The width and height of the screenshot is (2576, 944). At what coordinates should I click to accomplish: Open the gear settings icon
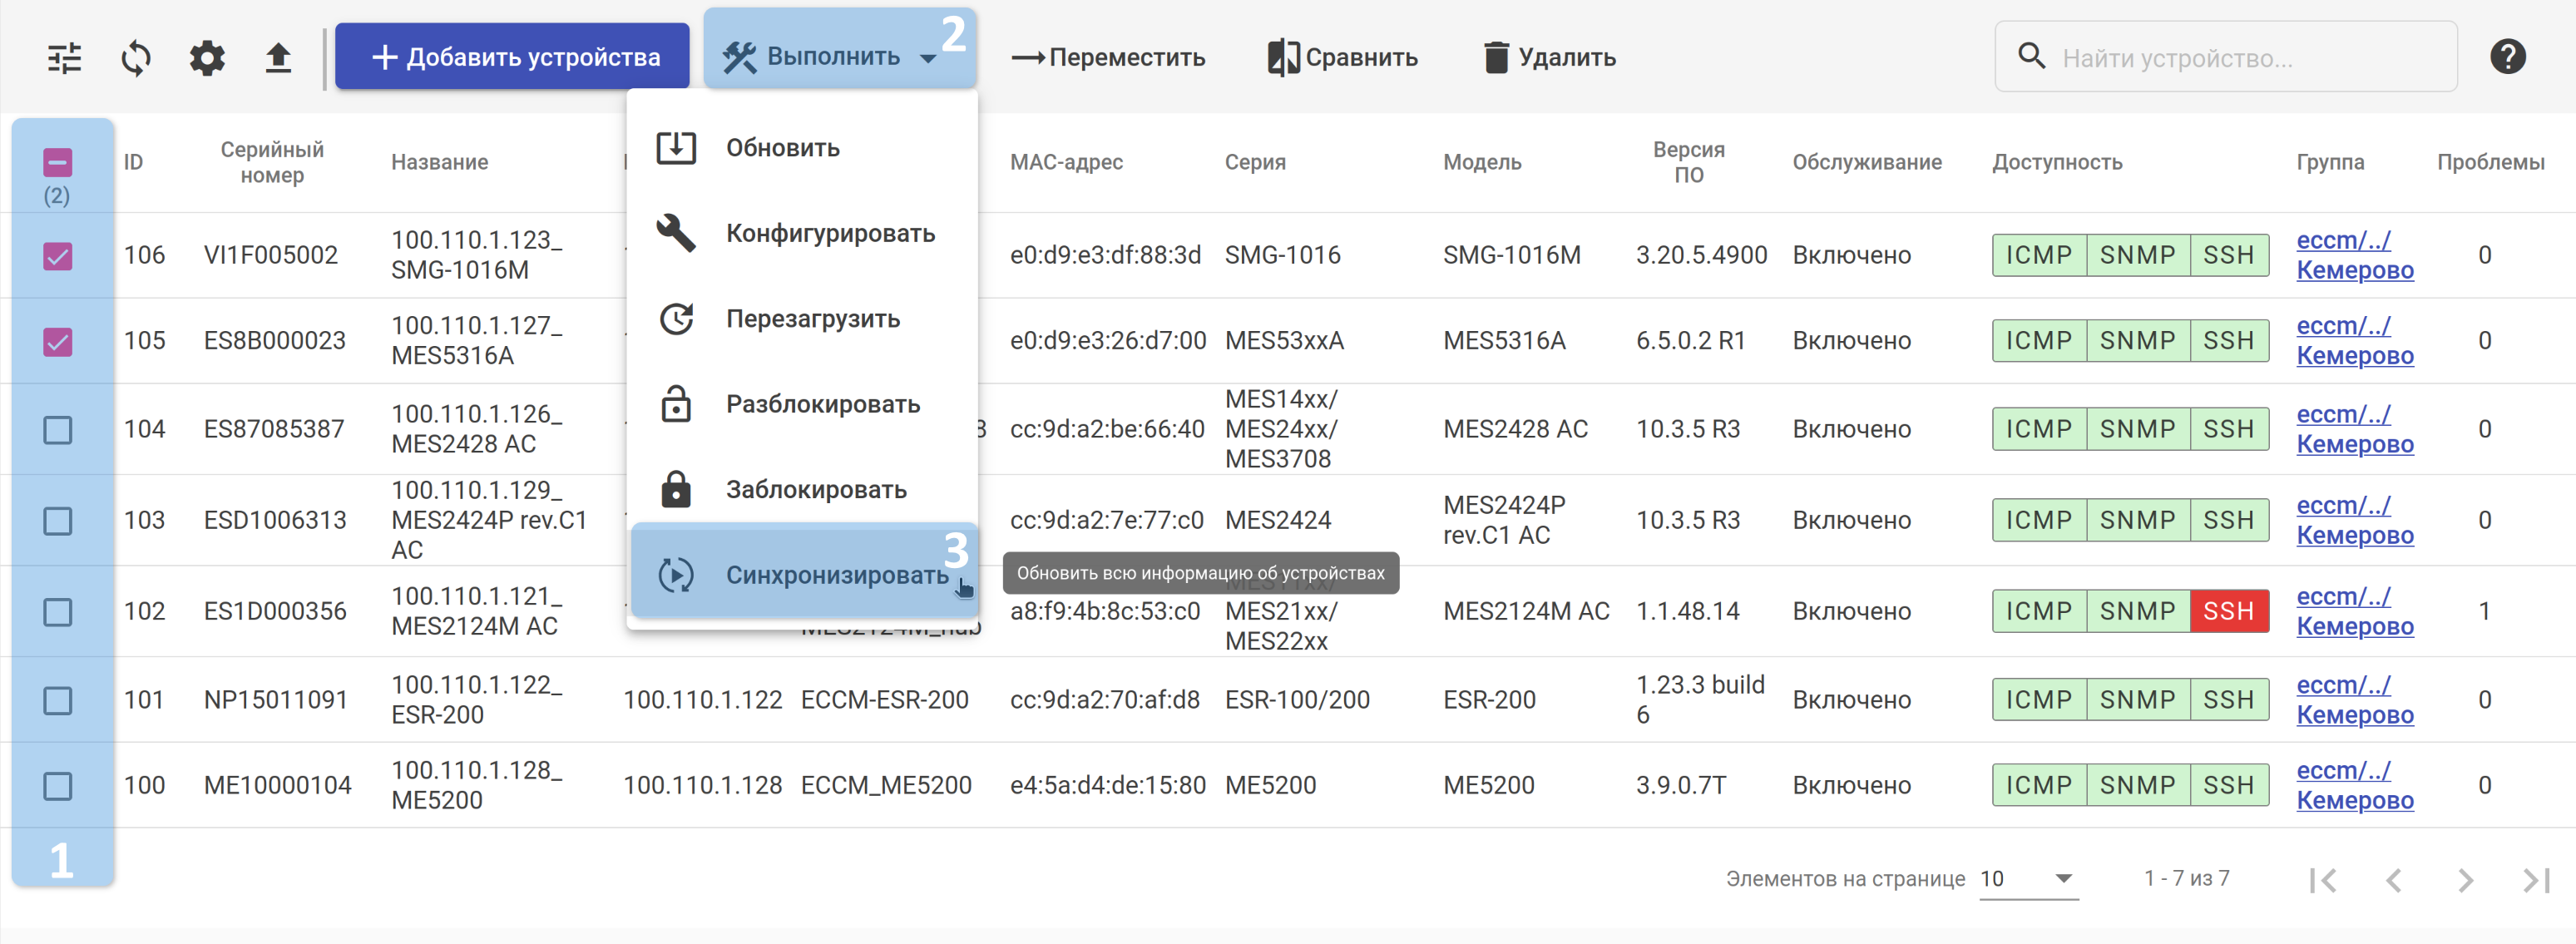(x=207, y=58)
